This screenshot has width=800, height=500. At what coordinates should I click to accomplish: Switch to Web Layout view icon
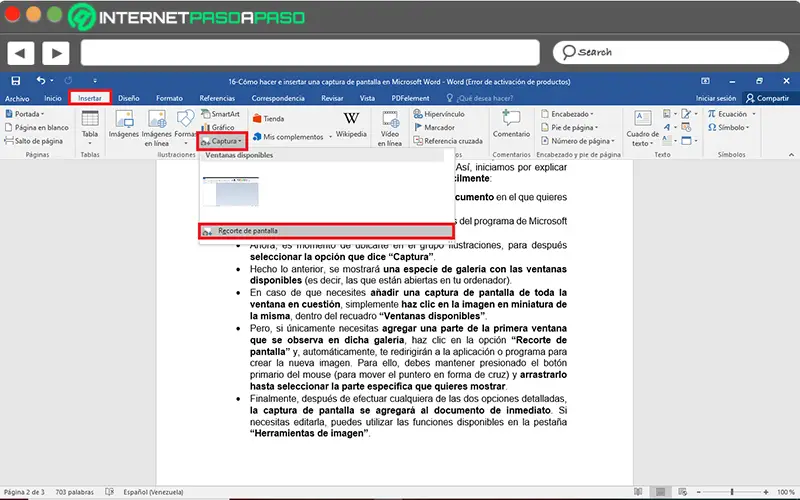[x=683, y=492]
